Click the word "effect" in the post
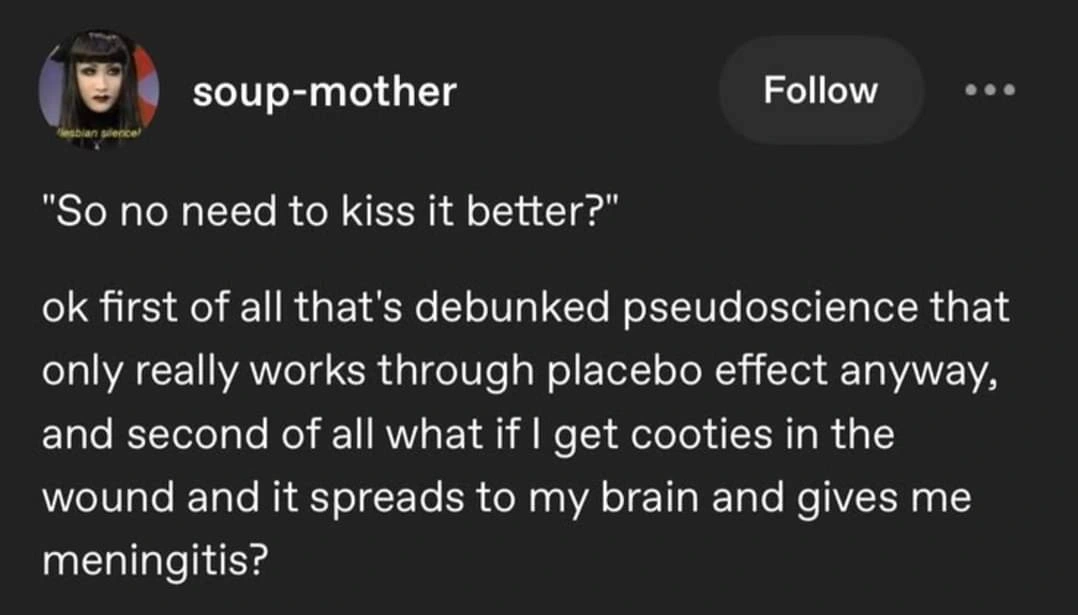The image size is (1078, 615). [773, 372]
